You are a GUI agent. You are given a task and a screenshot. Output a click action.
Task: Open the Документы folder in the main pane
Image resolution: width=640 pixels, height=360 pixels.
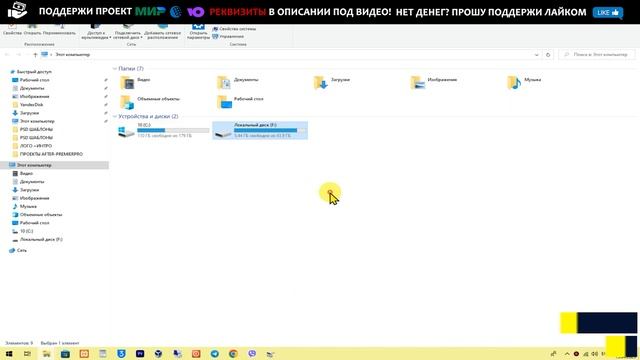238,82
